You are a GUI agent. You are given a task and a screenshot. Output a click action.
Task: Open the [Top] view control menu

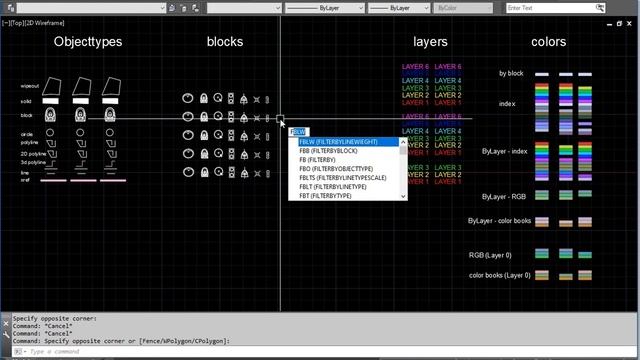17,23
